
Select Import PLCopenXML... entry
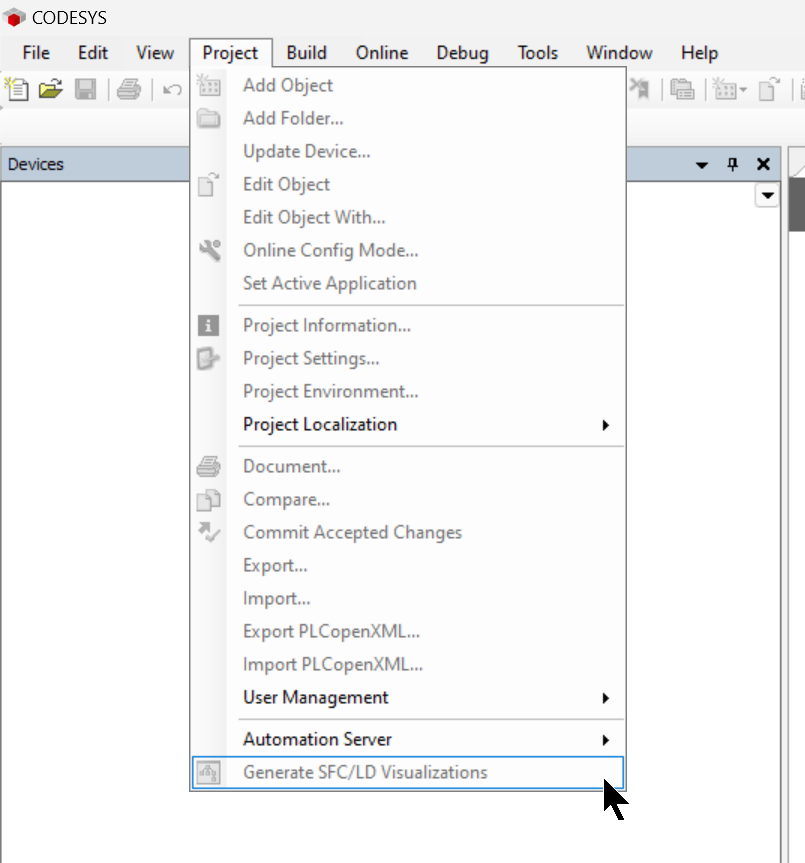click(408, 664)
